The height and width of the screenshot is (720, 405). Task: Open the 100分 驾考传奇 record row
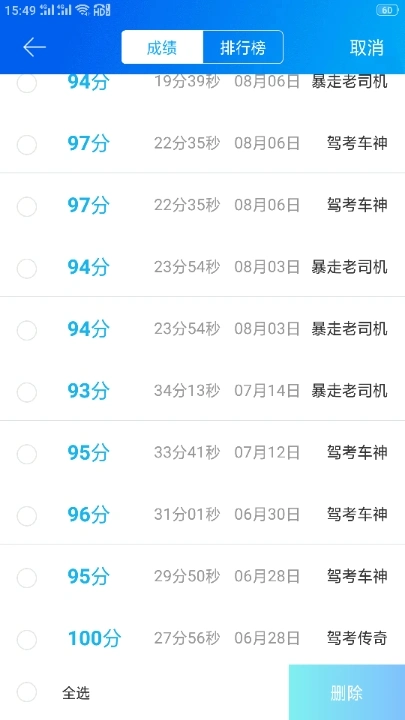coord(202,638)
